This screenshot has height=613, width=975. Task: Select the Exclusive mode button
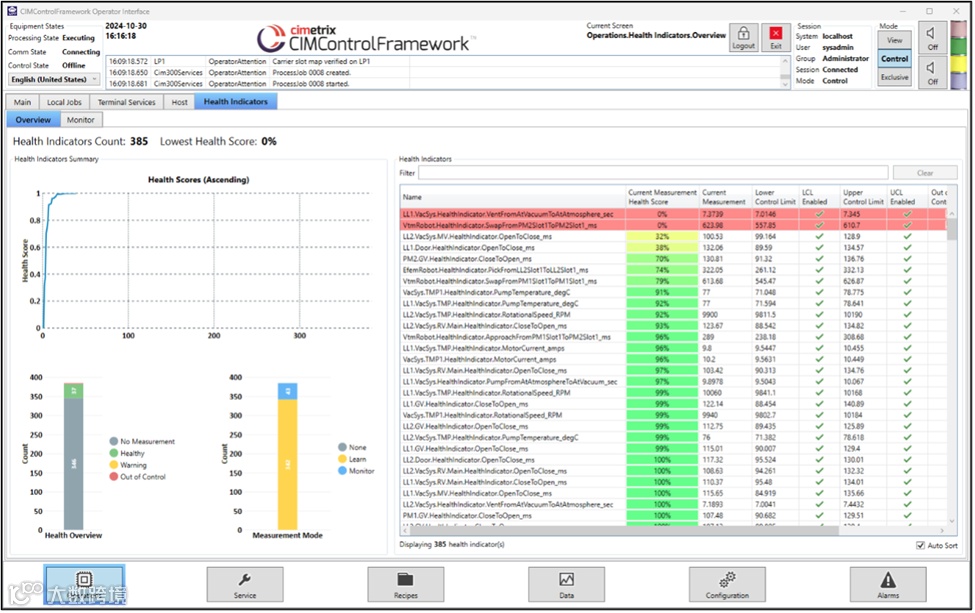click(x=895, y=78)
